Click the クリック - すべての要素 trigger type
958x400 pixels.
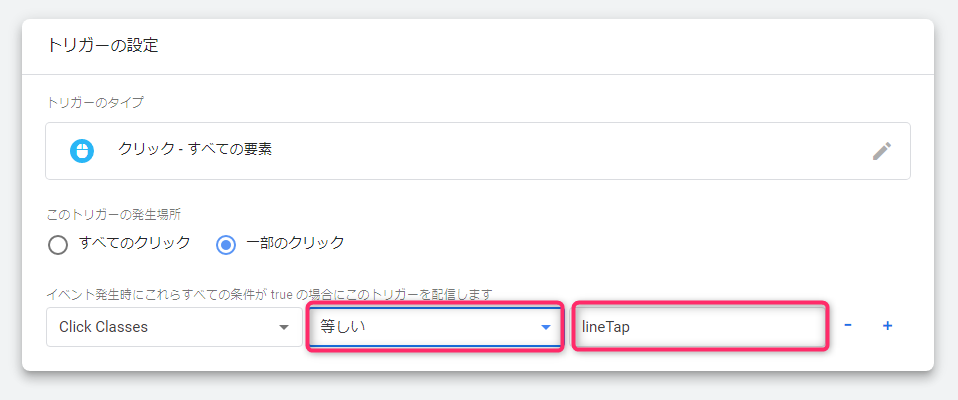click(195, 150)
